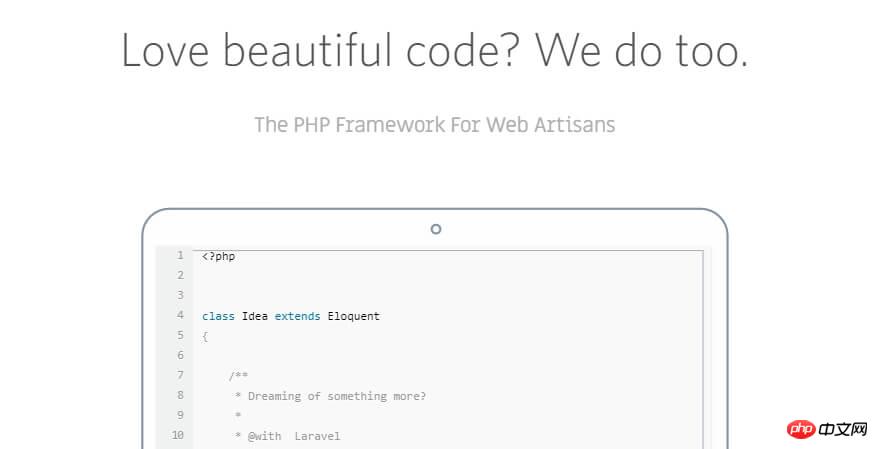Click the opening curly brace on line 5
878x449 pixels.
tap(205, 336)
